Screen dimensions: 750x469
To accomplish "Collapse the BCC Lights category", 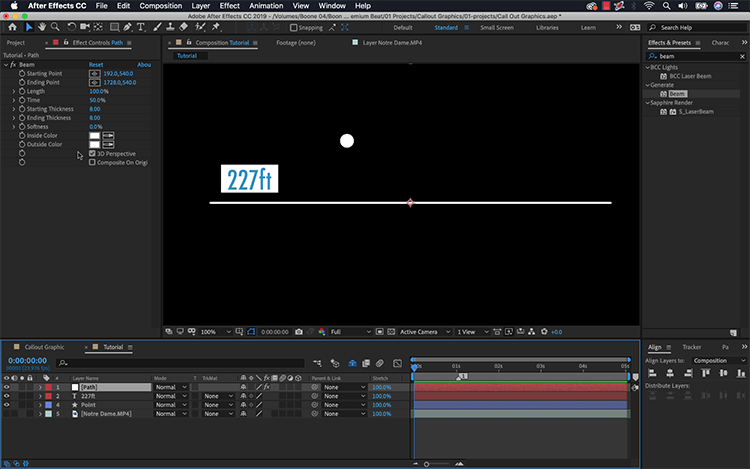I will click(x=648, y=67).
